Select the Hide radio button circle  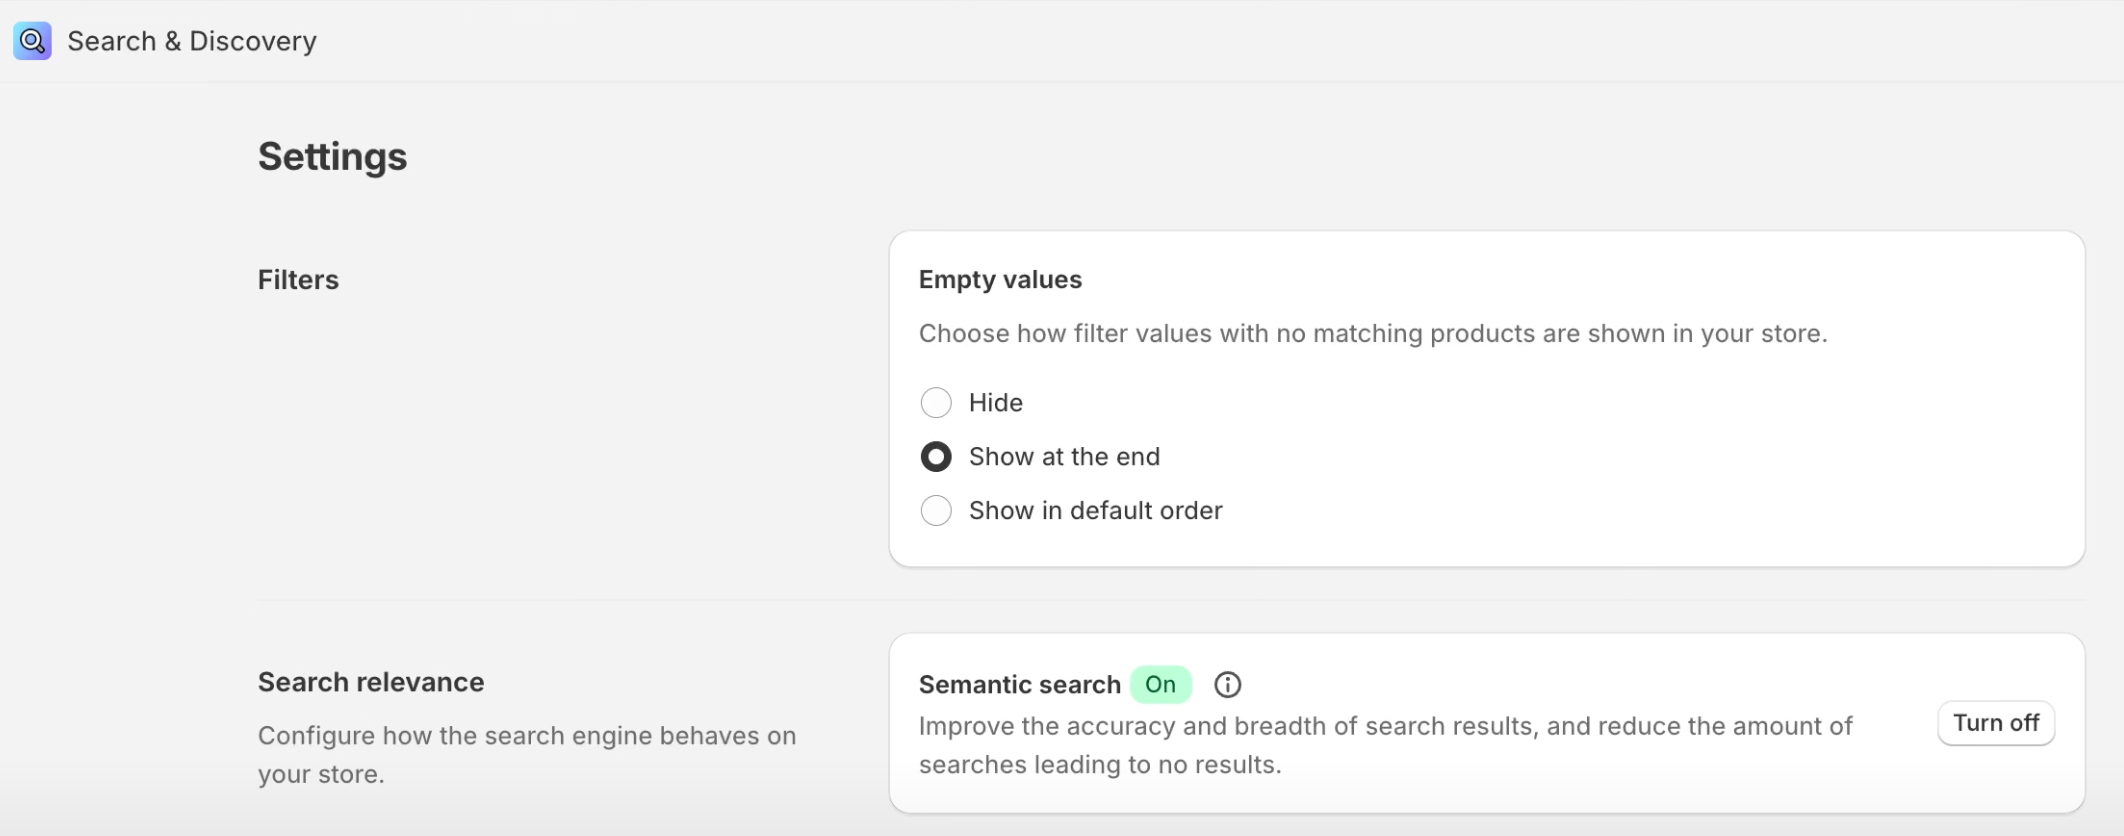tap(936, 403)
